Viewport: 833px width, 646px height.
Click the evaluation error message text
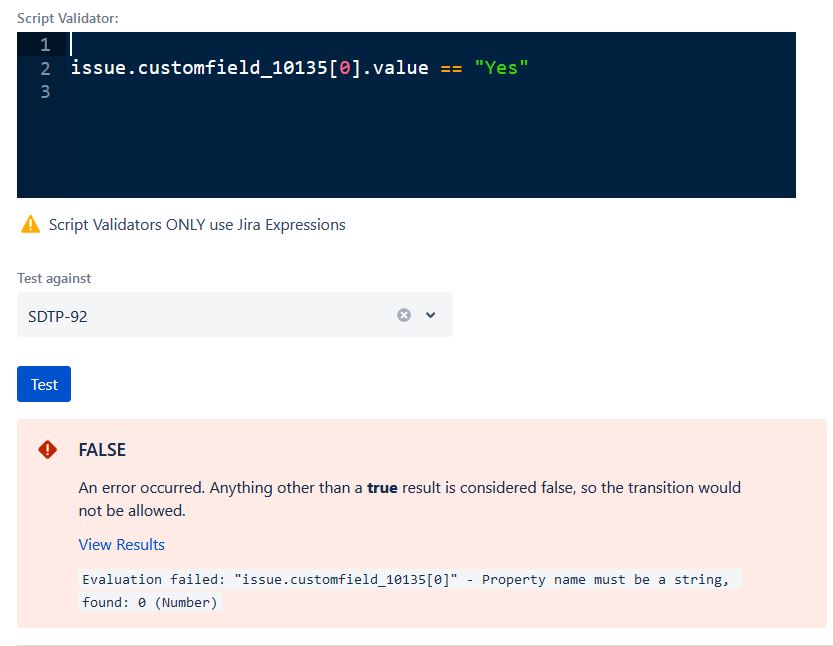pos(400,590)
